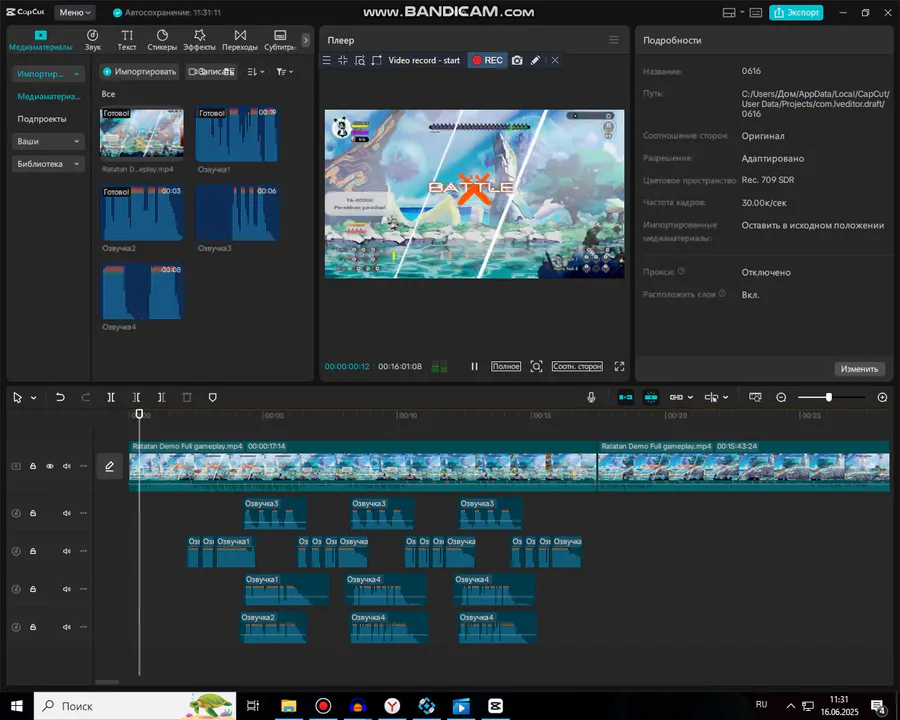Open the Переходы tab
This screenshot has width=900, height=720.
point(240,40)
